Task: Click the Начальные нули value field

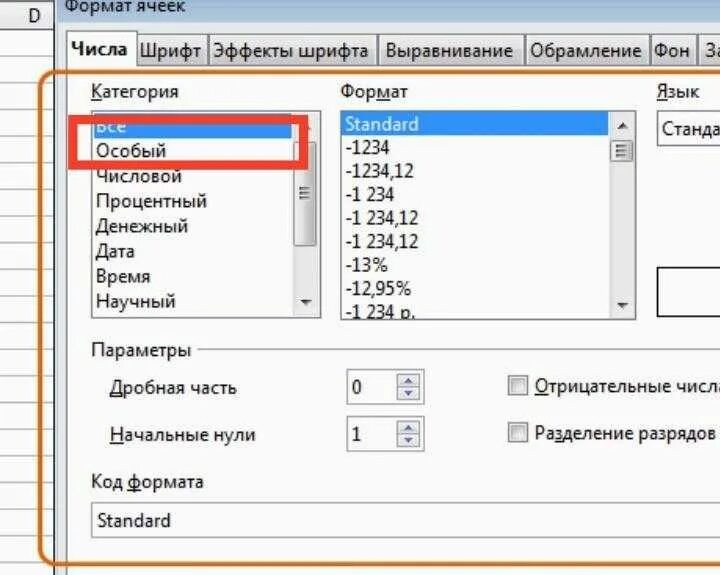Action: point(371,434)
